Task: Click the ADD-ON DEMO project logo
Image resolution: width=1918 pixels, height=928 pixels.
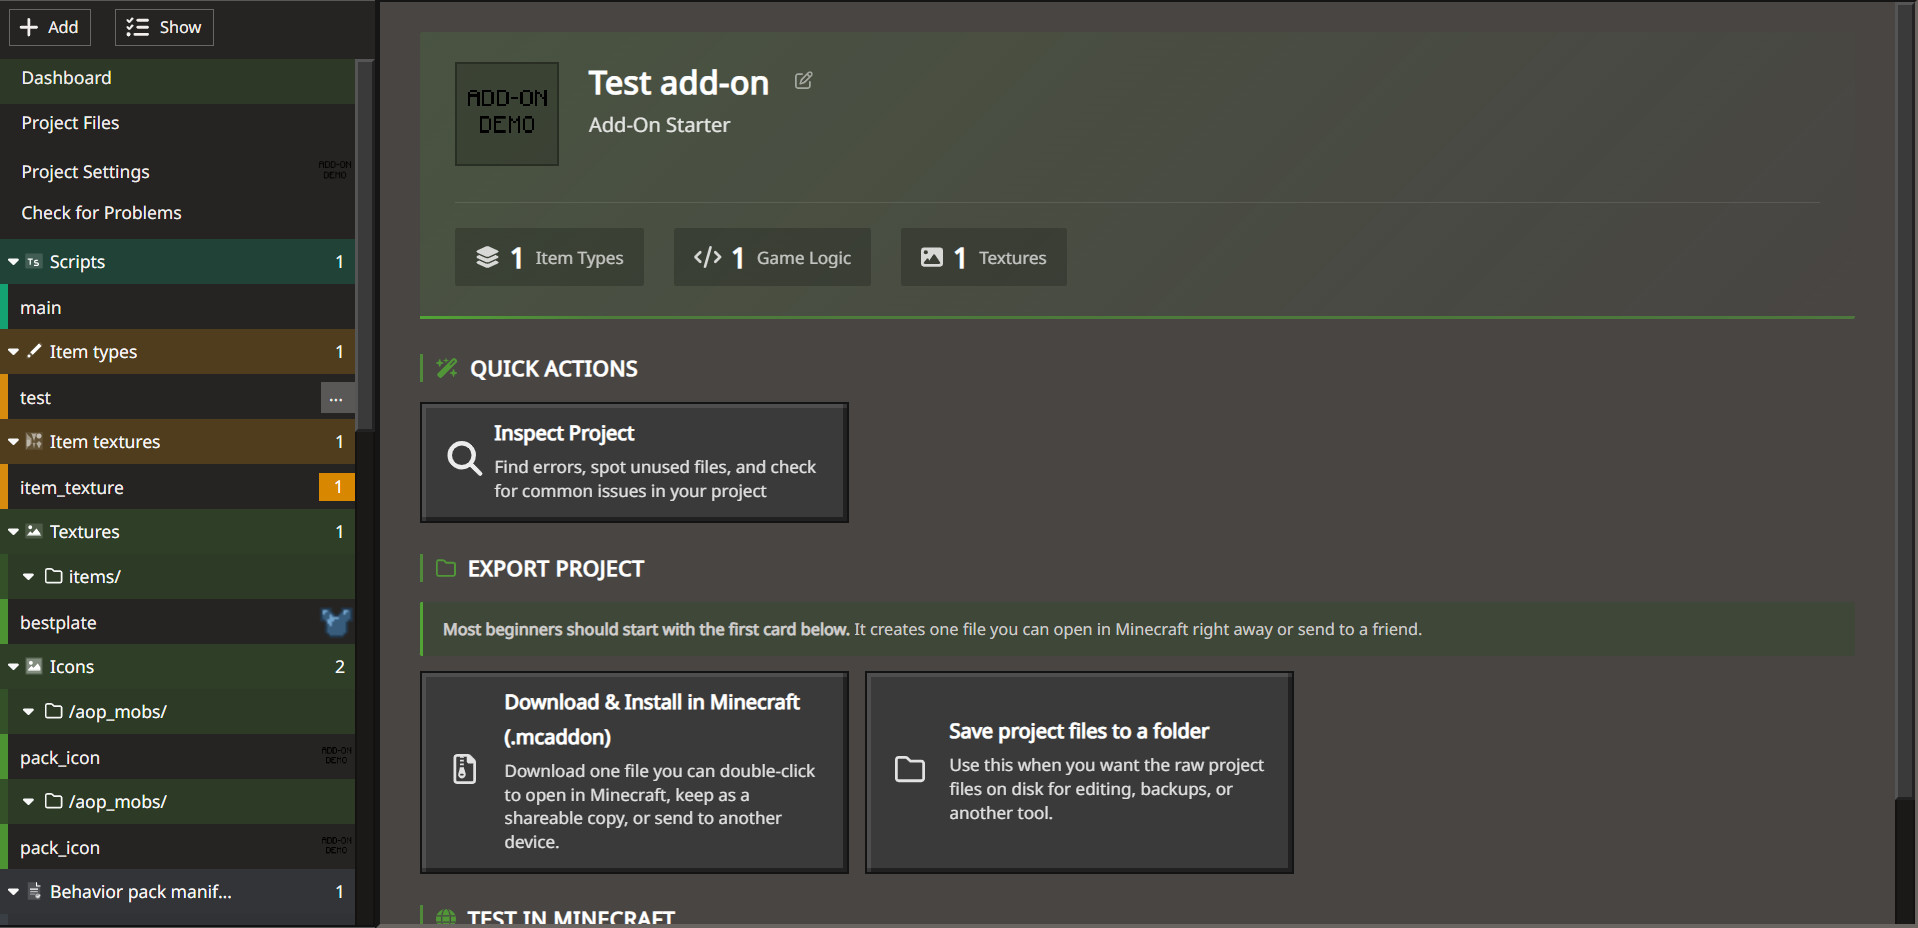Action: point(507,114)
